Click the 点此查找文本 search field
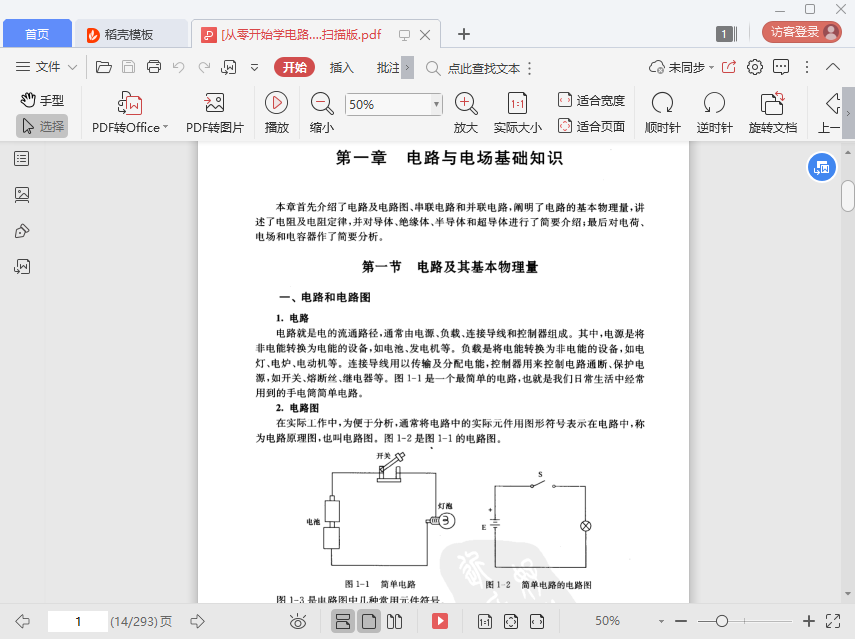 (x=483, y=69)
